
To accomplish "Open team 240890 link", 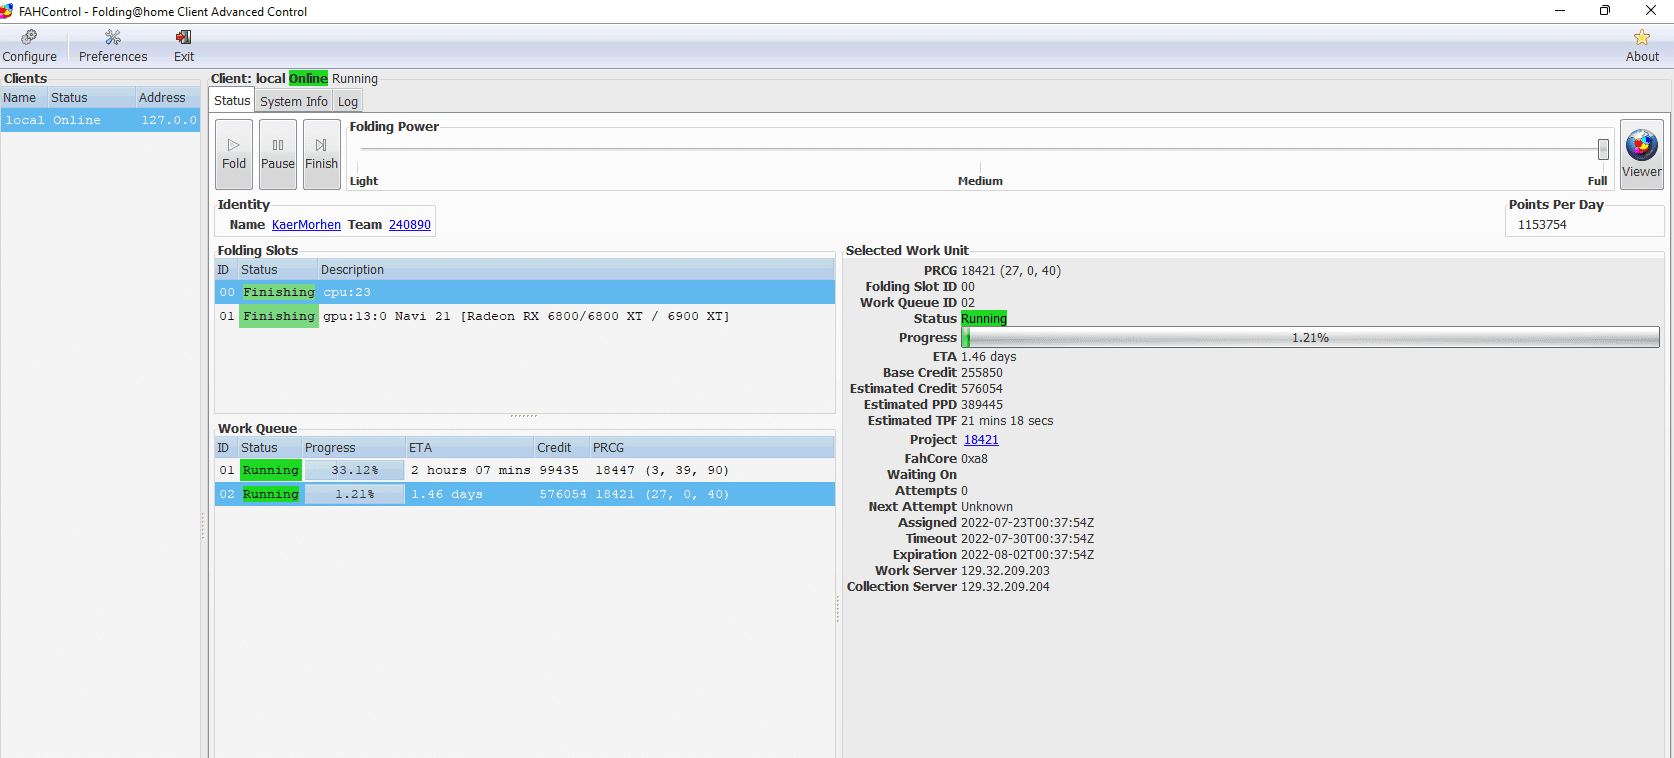I will [x=410, y=225].
